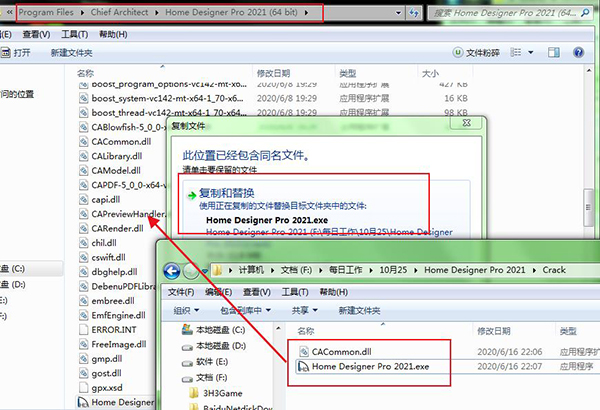Open 包含到库中 dropdown

(245, 310)
